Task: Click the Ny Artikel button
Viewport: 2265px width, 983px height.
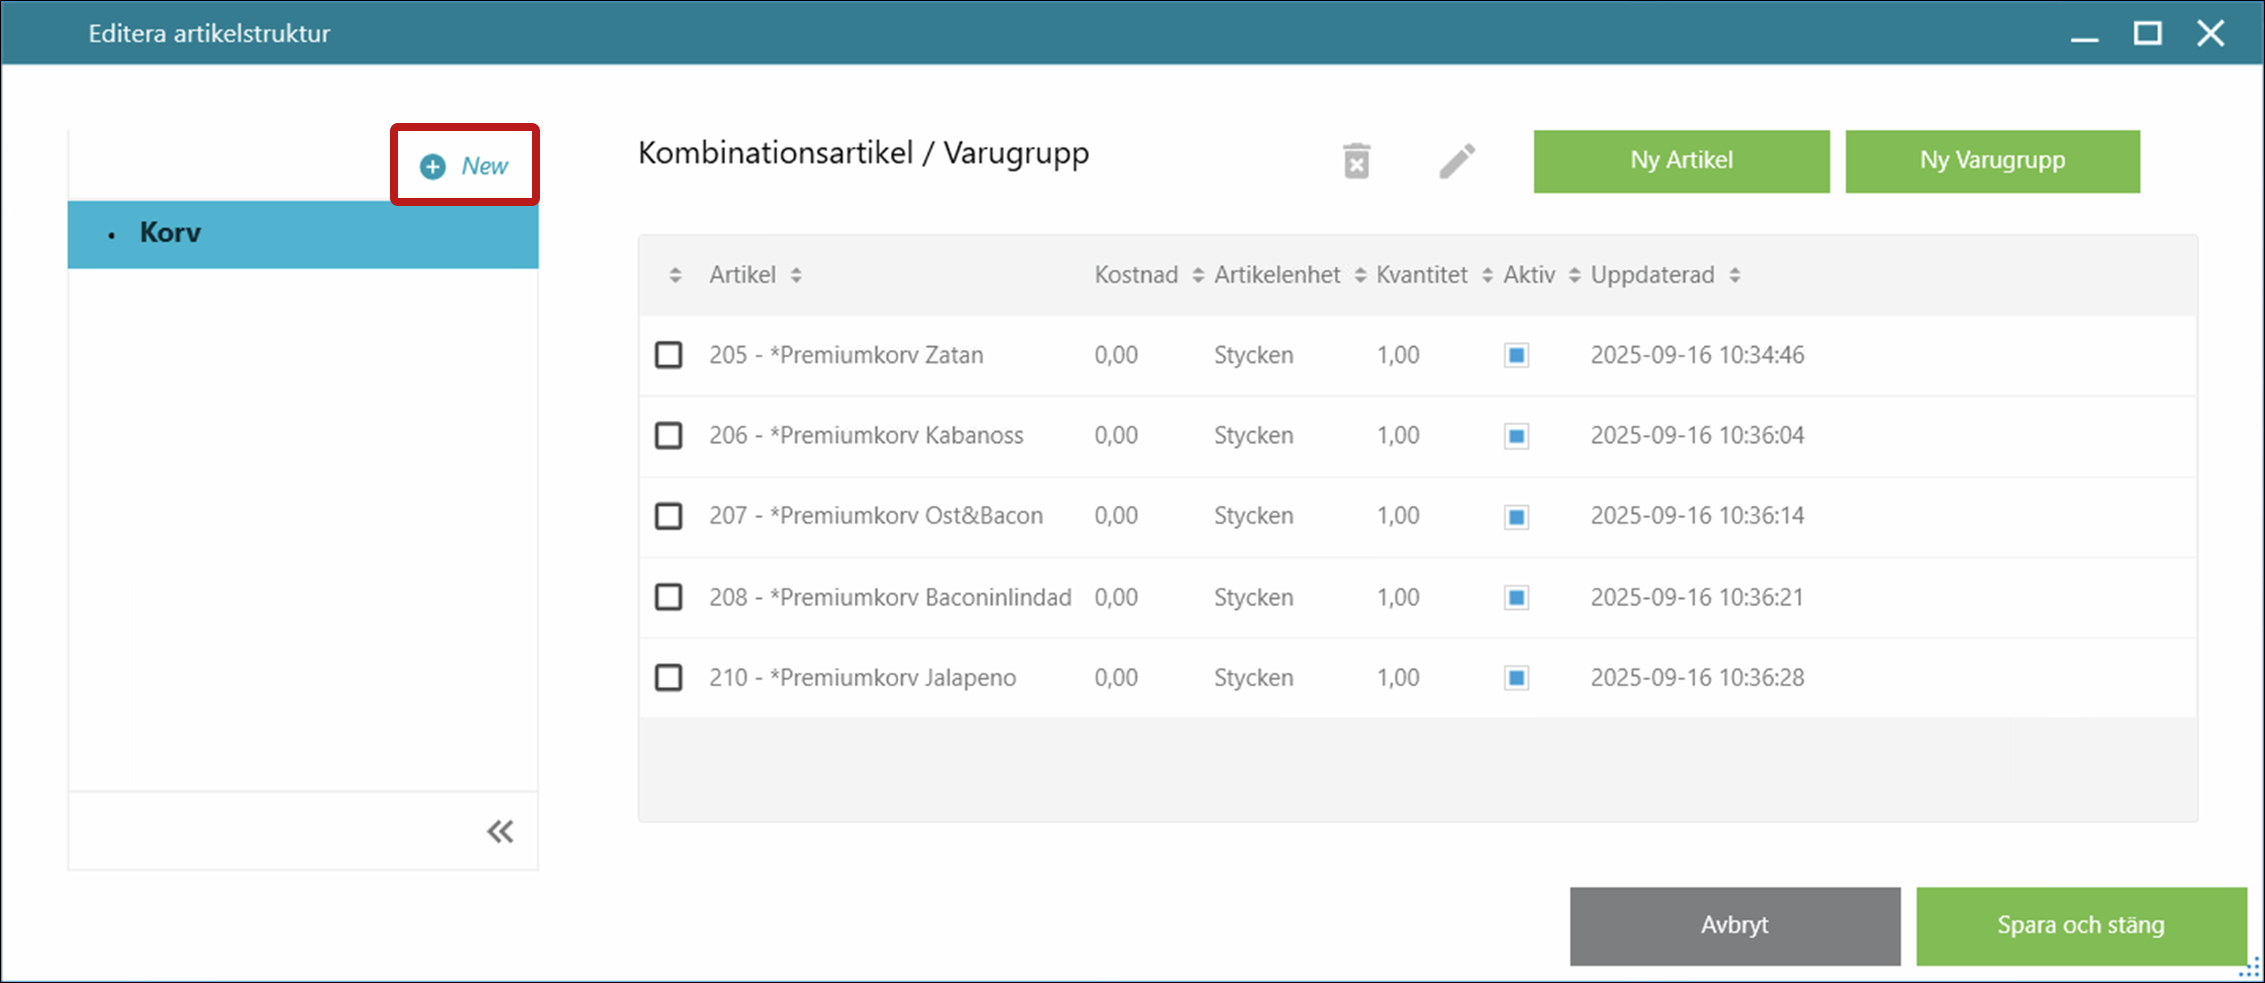Action: coord(1681,161)
